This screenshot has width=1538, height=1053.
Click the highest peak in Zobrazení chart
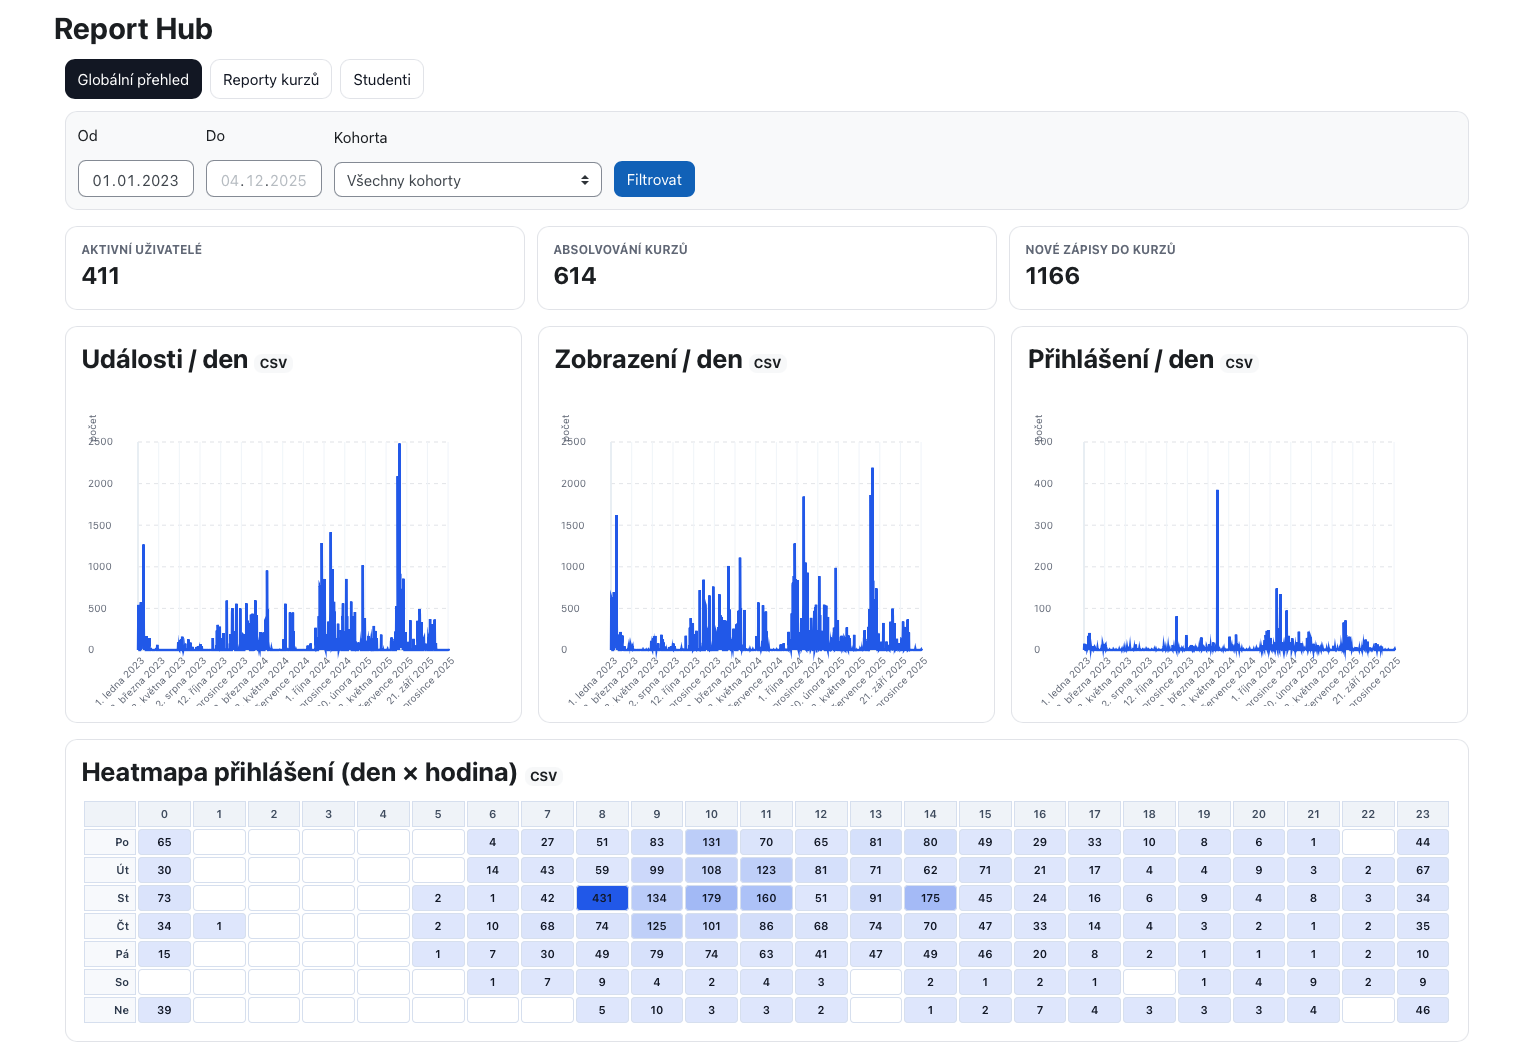click(x=872, y=471)
